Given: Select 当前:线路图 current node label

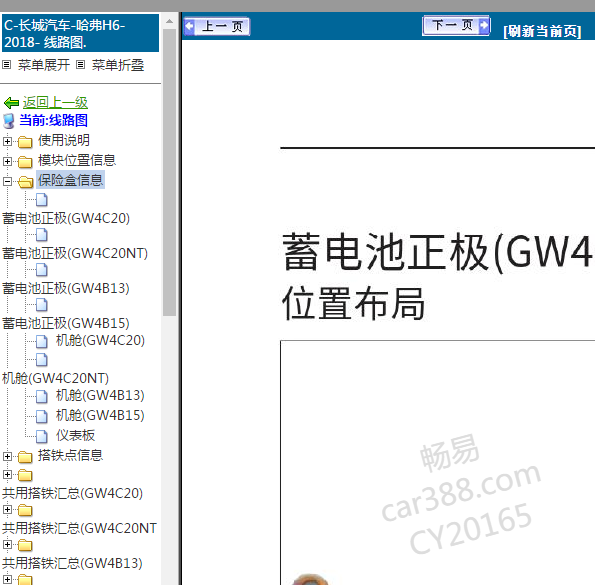Looking at the screenshot, I should click(54, 120).
